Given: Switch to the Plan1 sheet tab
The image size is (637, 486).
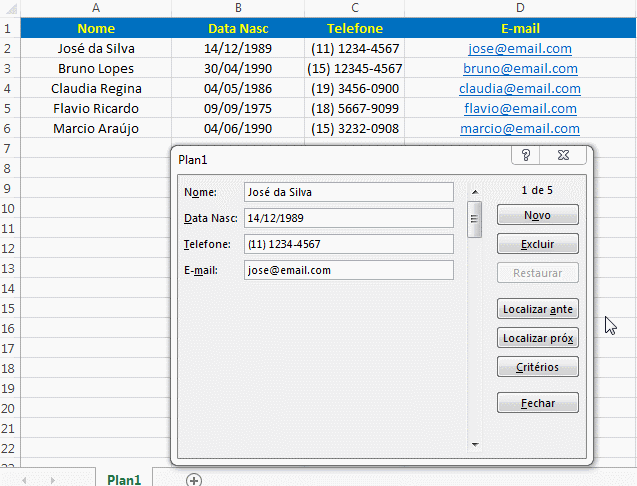Looking at the screenshot, I should [124, 480].
